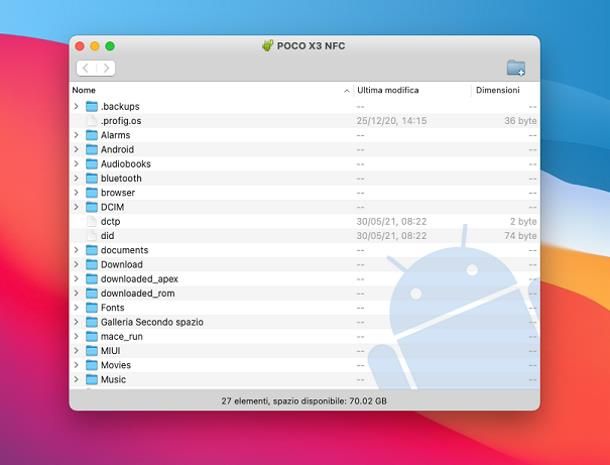610x465 pixels.
Task: Click the dctp file name
Action: (x=110, y=221)
